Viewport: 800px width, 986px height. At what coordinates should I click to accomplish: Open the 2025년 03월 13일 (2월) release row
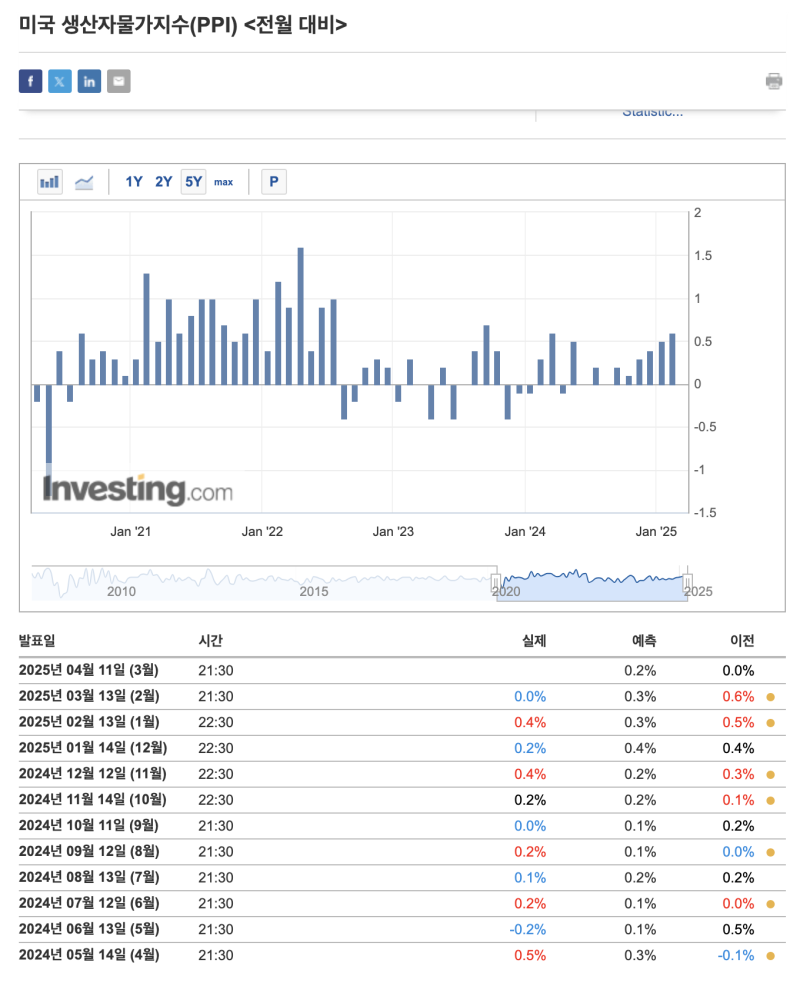(x=89, y=696)
